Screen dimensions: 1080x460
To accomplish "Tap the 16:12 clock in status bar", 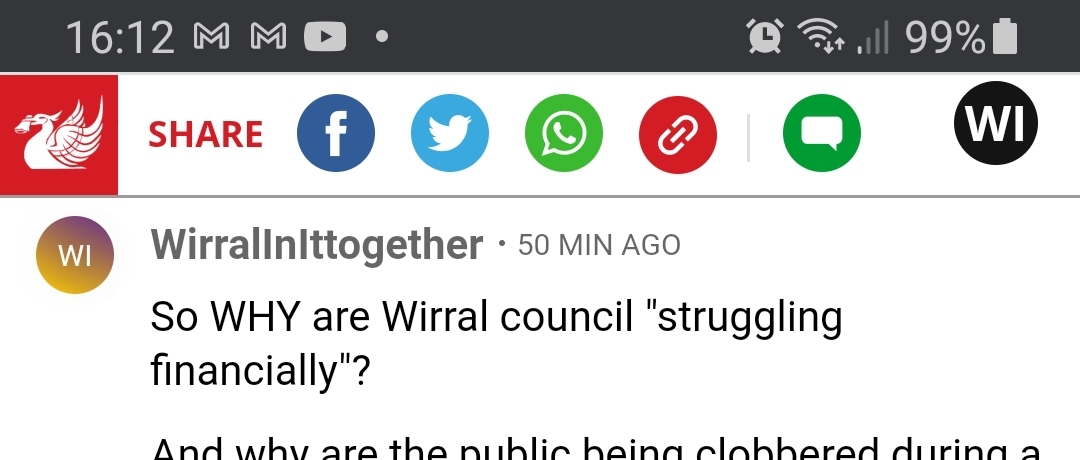I will click(121, 37).
